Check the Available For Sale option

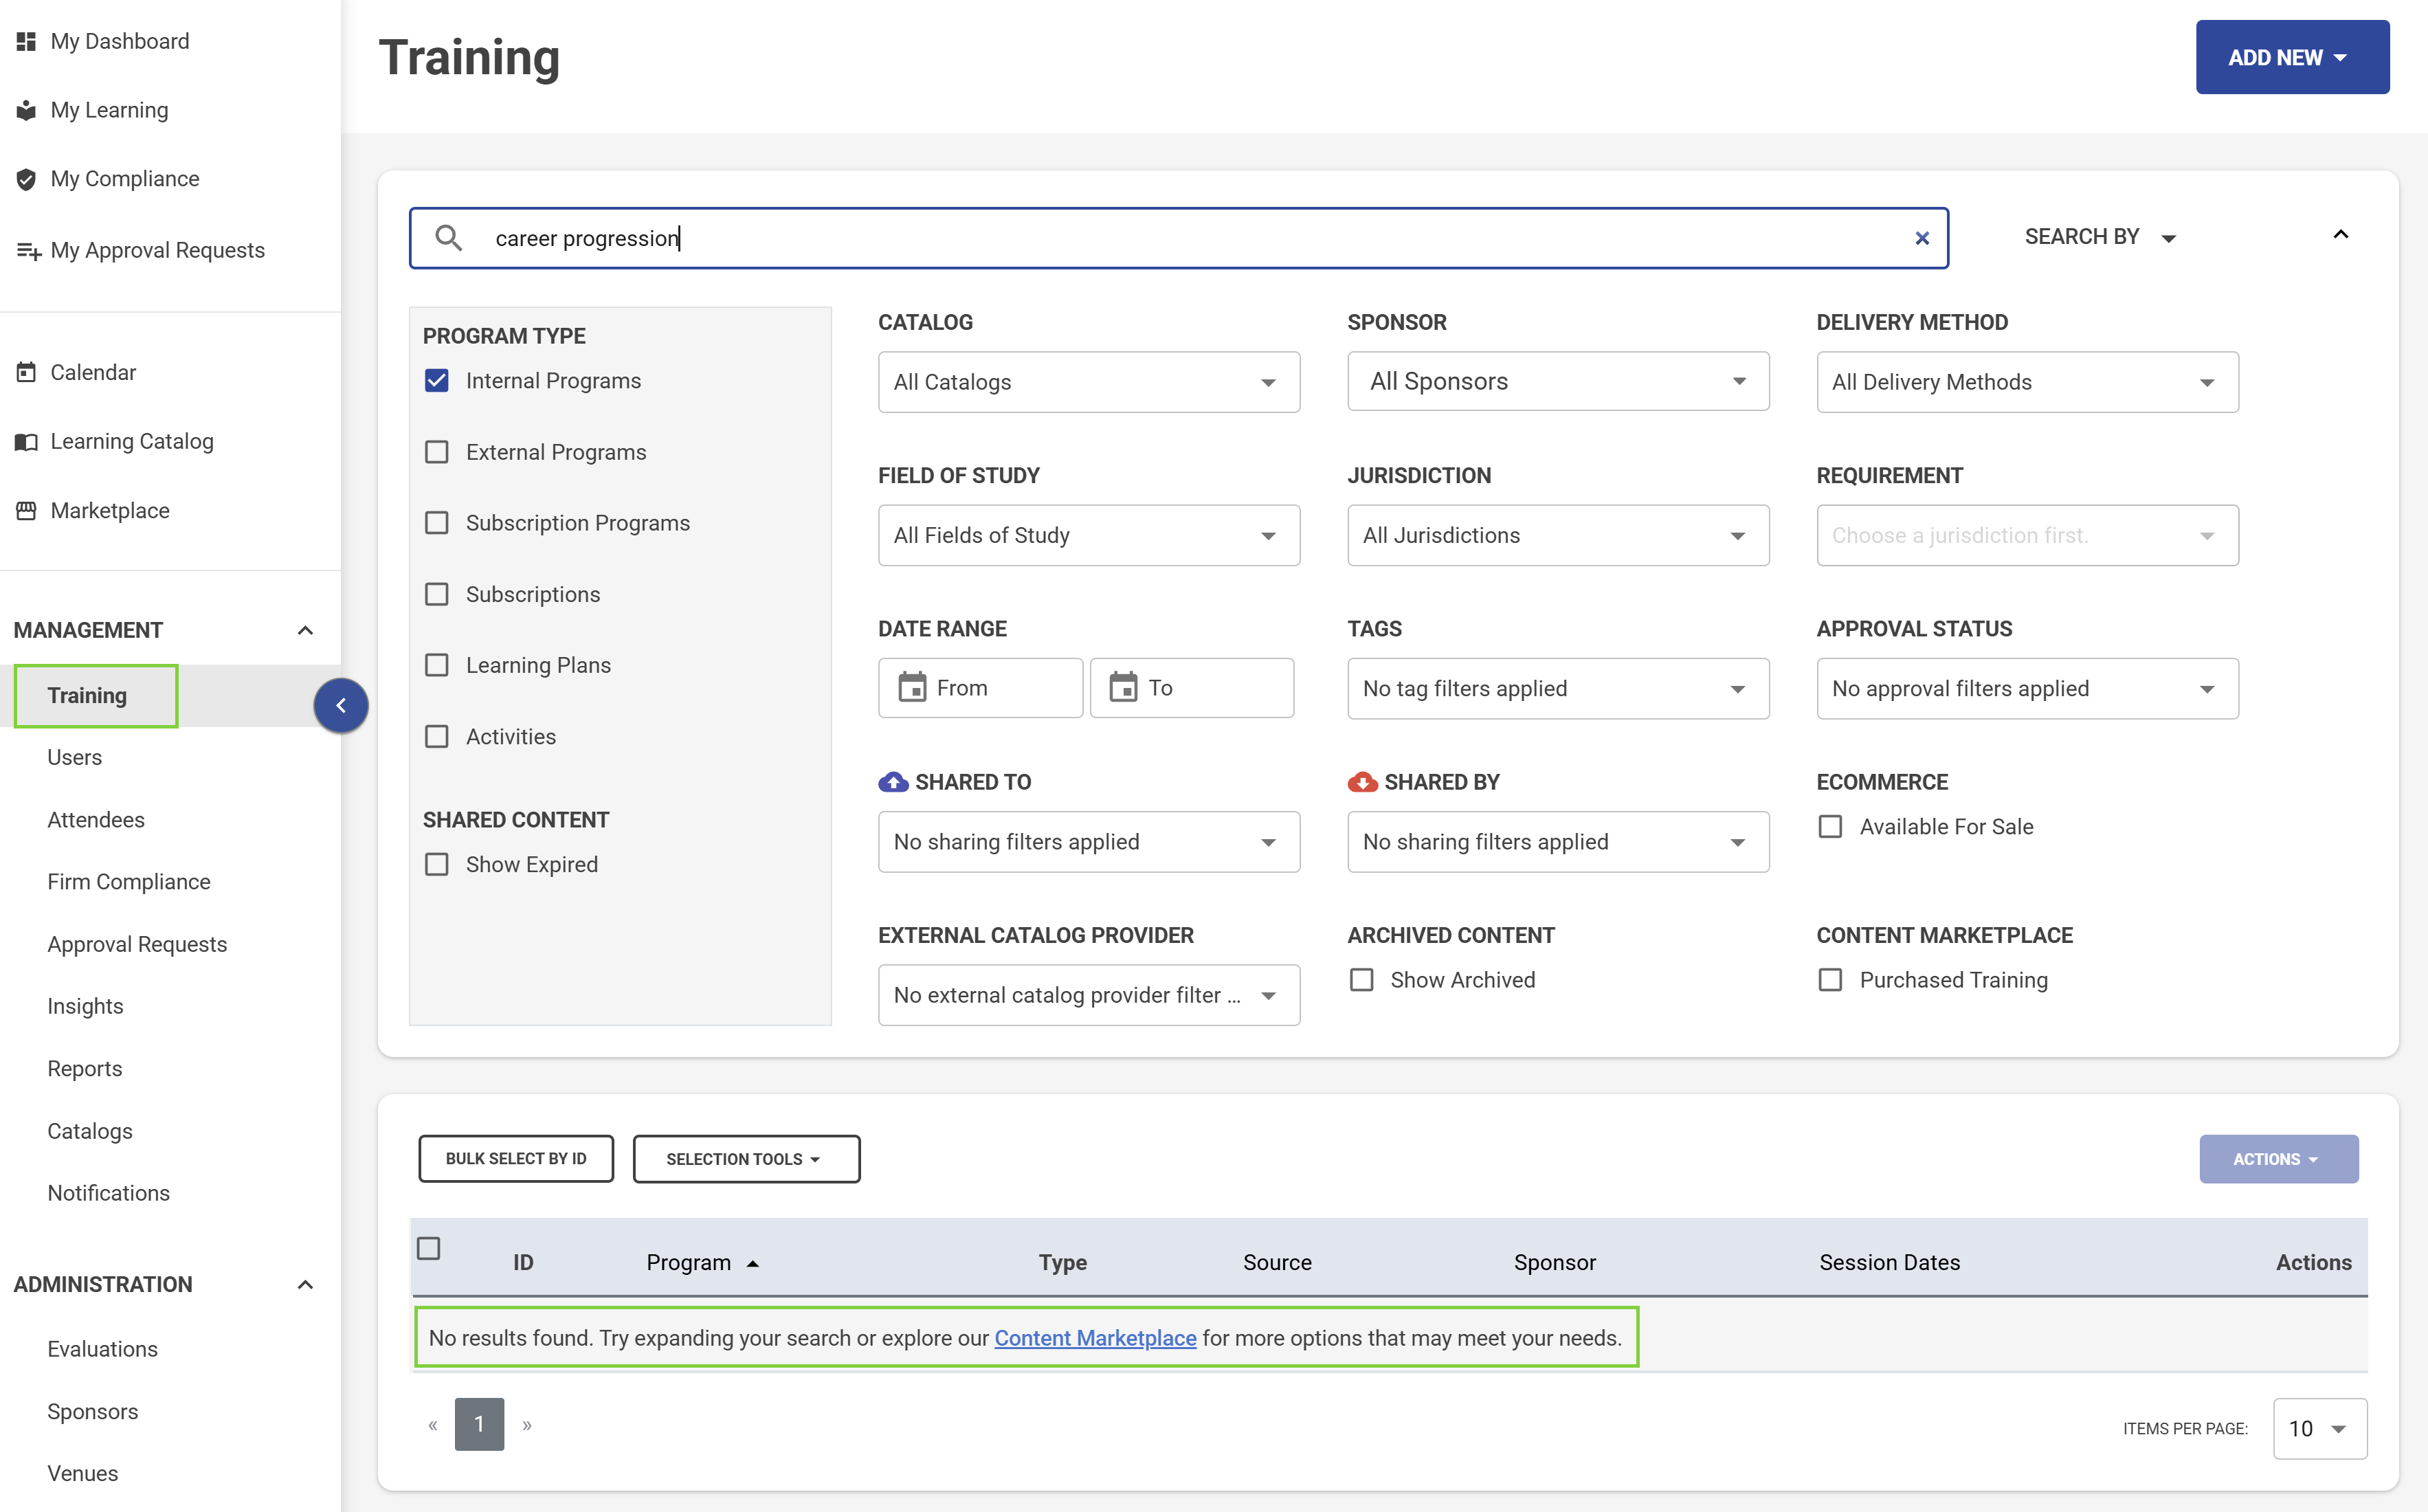(1830, 827)
